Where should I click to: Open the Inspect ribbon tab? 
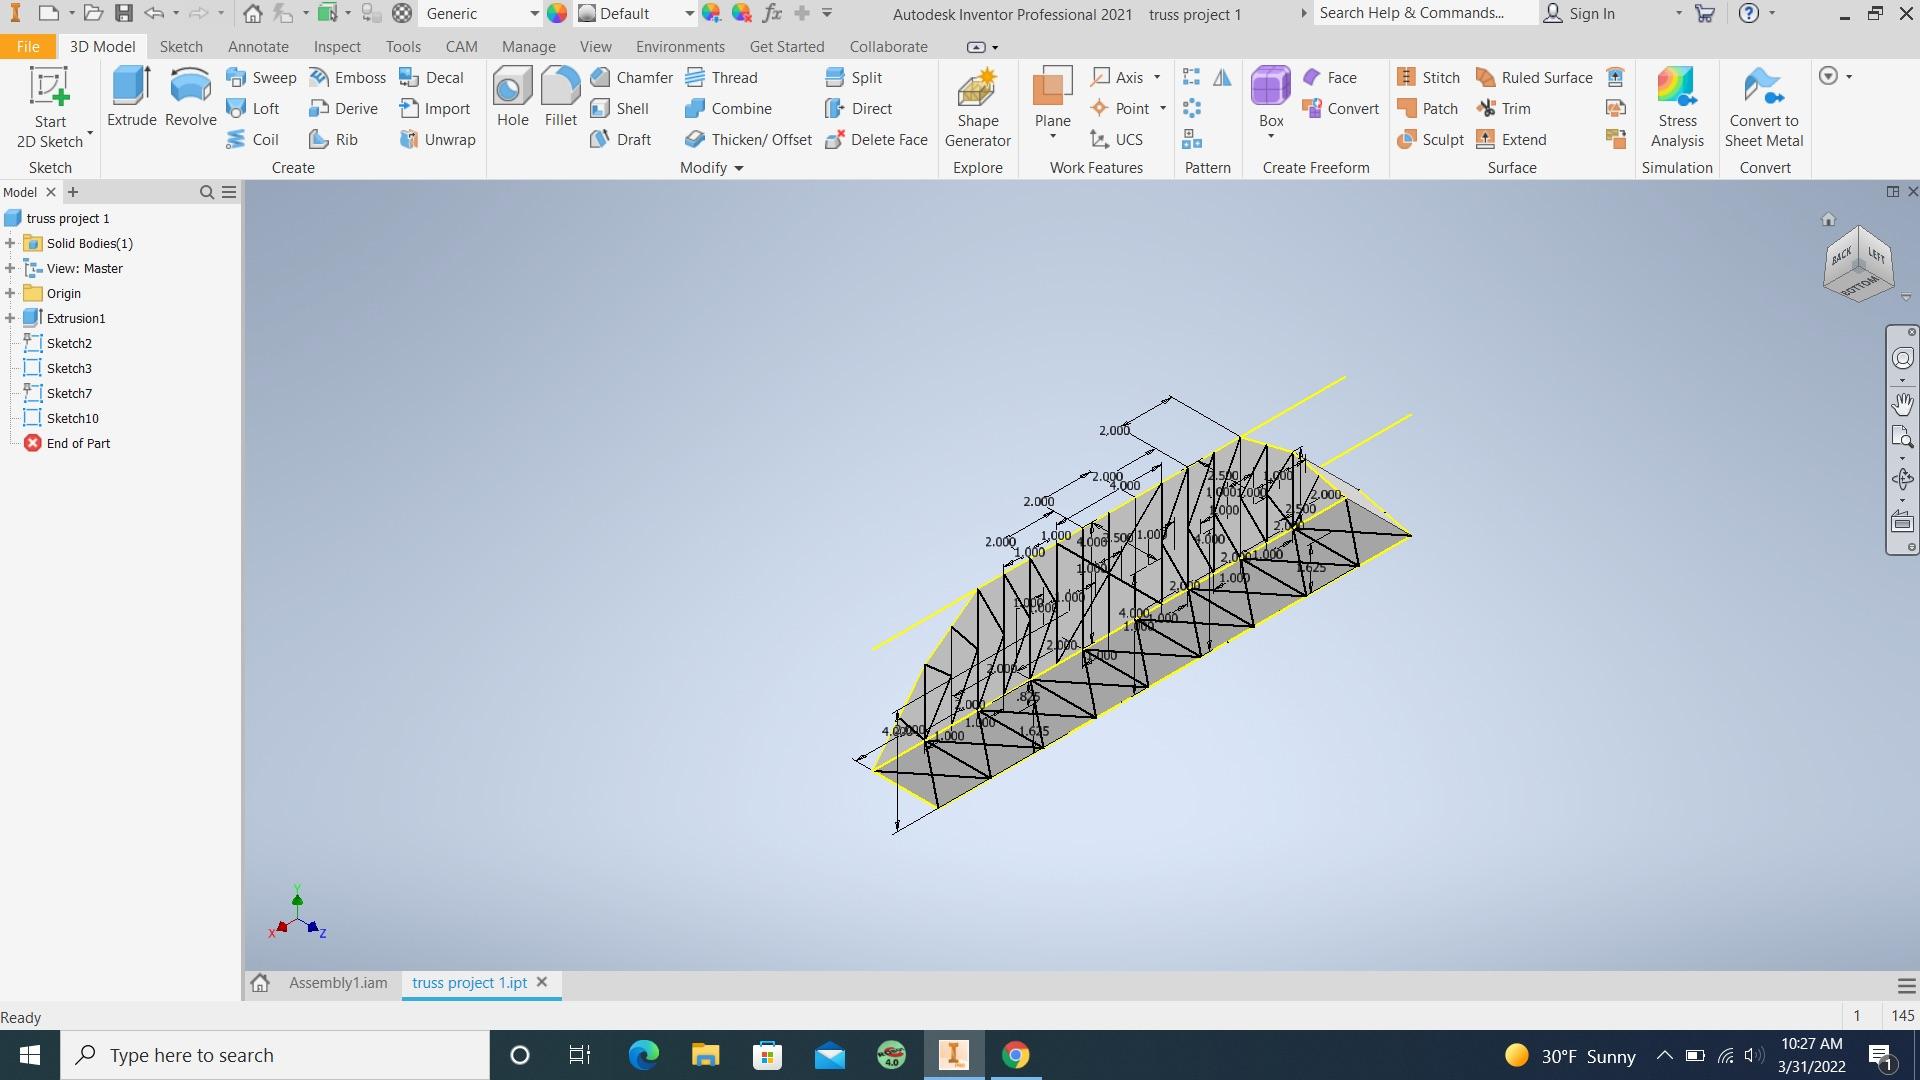337,47
